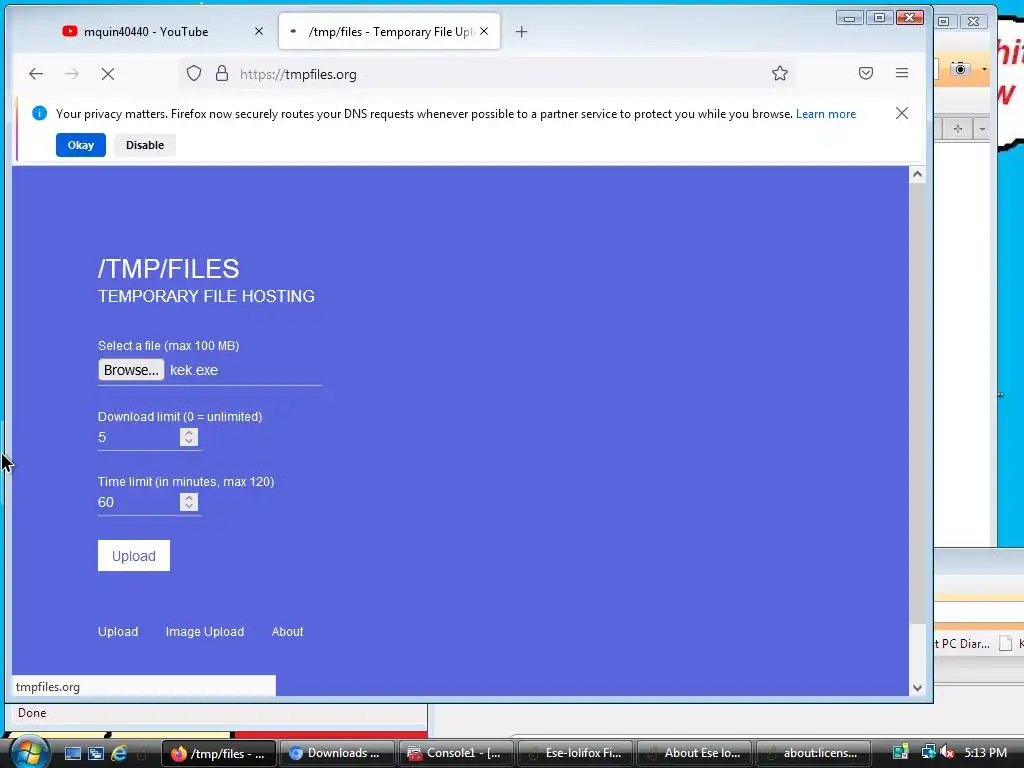Image resolution: width=1024 pixels, height=768 pixels.
Task: Click the /TMP/FILES site heading
Action: coord(168,268)
